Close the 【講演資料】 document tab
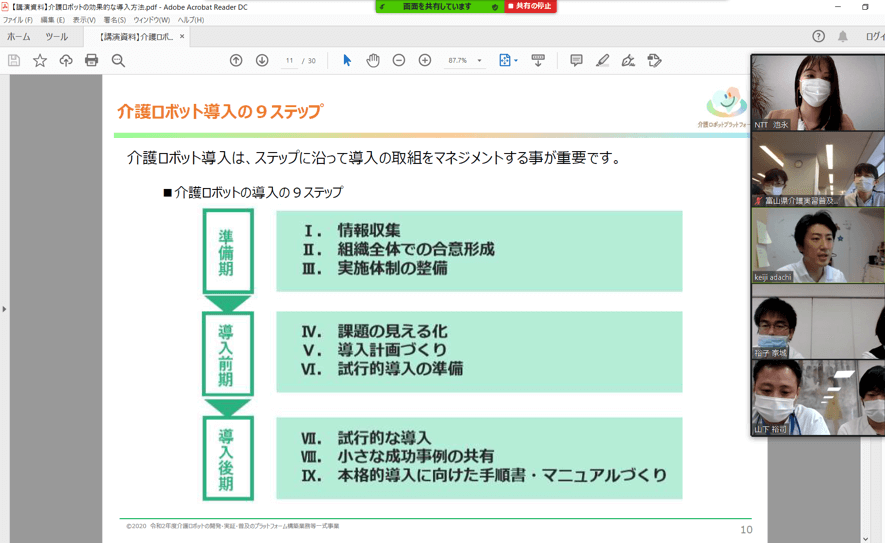885x543 pixels. [x=182, y=37]
